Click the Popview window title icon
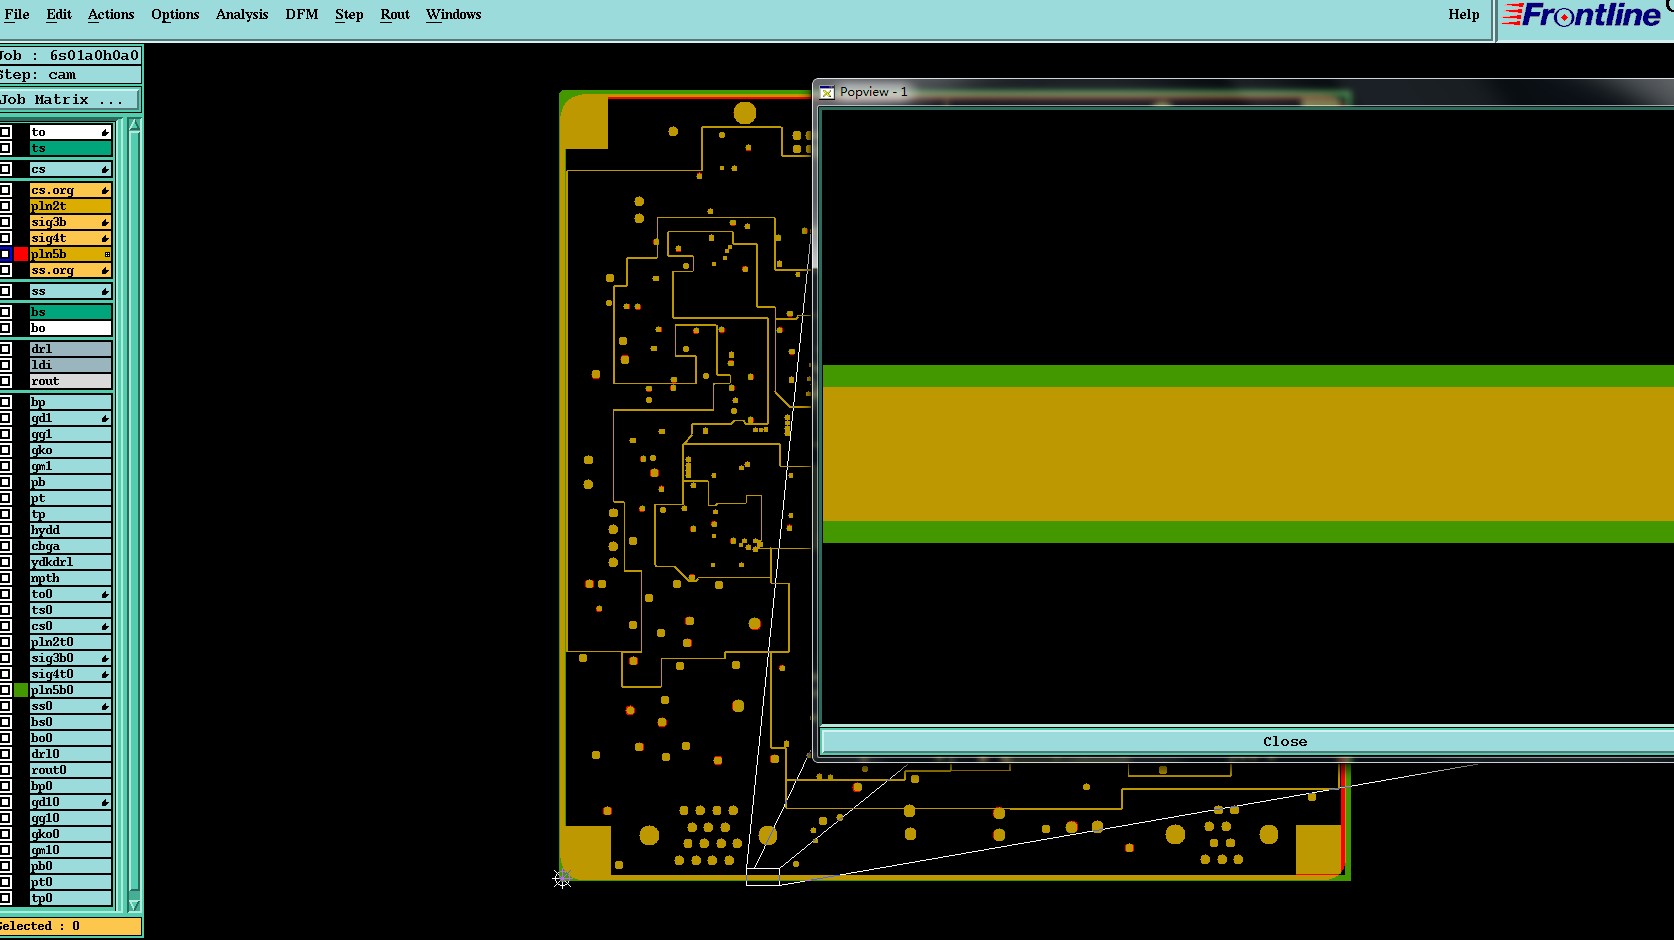 click(x=827, y=92)
